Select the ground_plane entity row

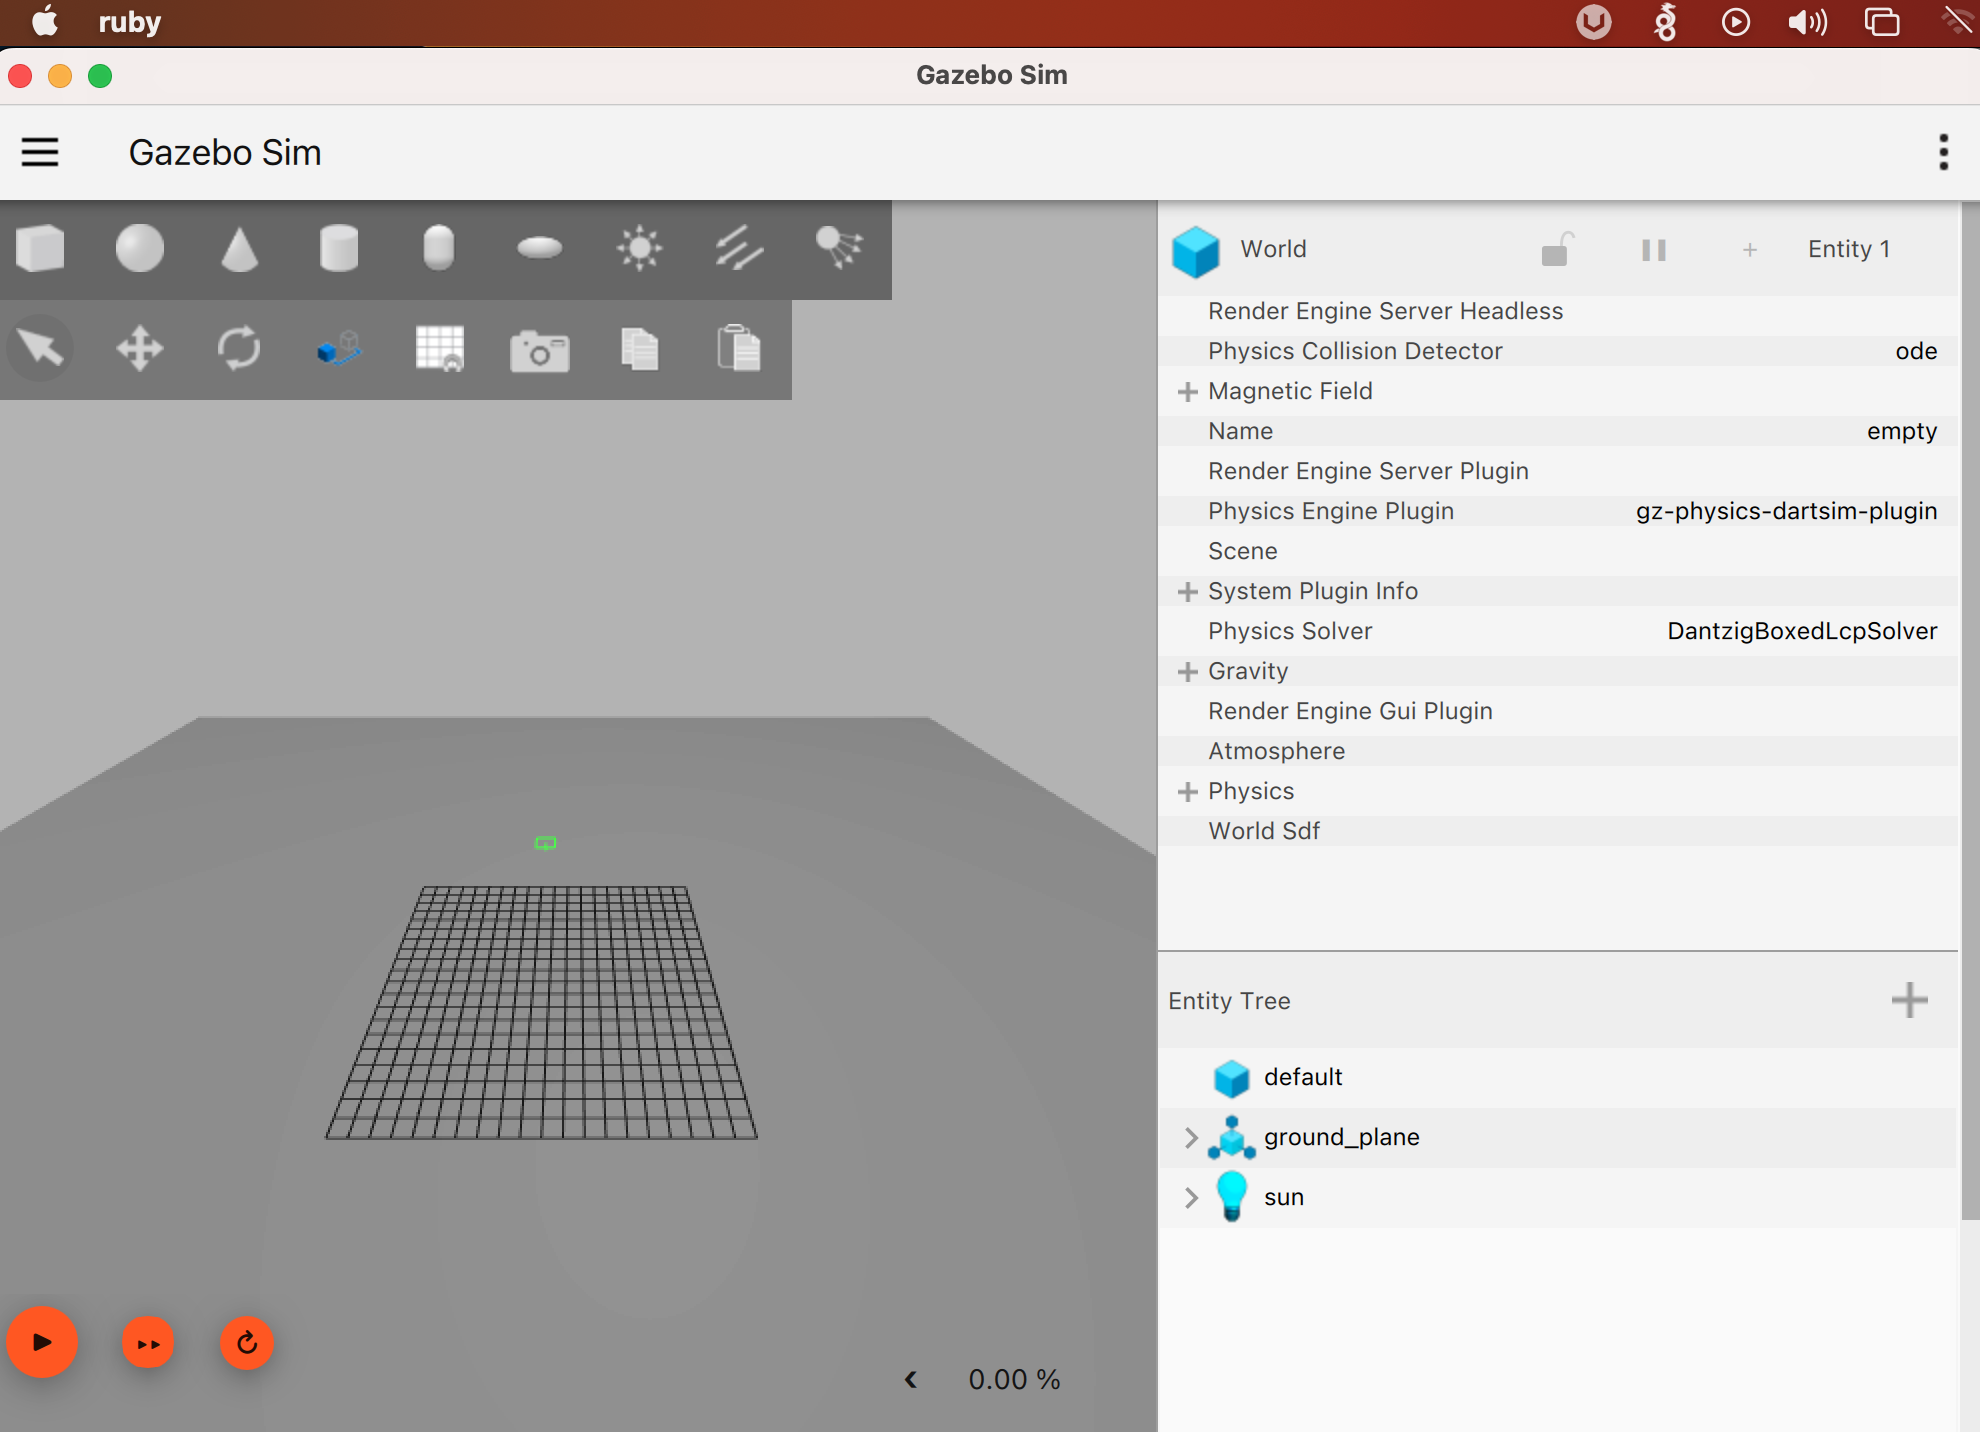[1557, 1137]
